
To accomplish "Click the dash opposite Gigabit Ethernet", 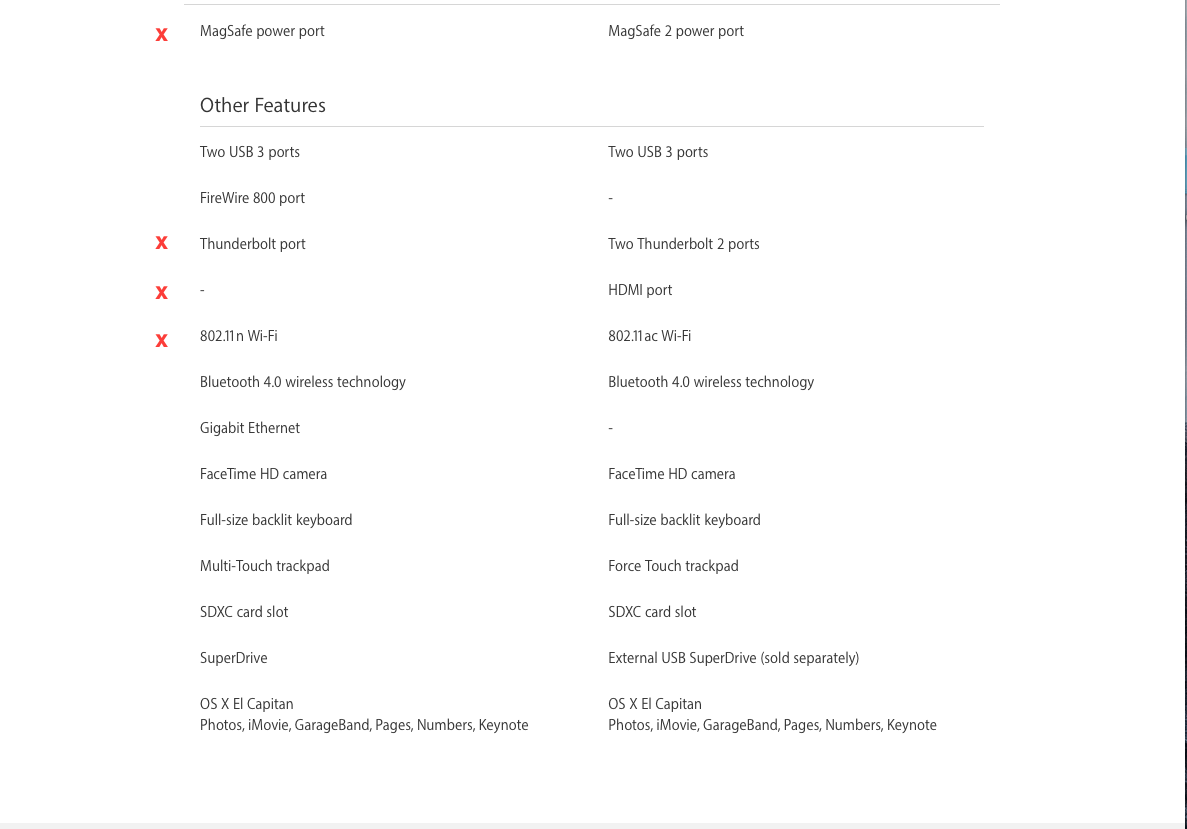I will (x=611, y=428).
